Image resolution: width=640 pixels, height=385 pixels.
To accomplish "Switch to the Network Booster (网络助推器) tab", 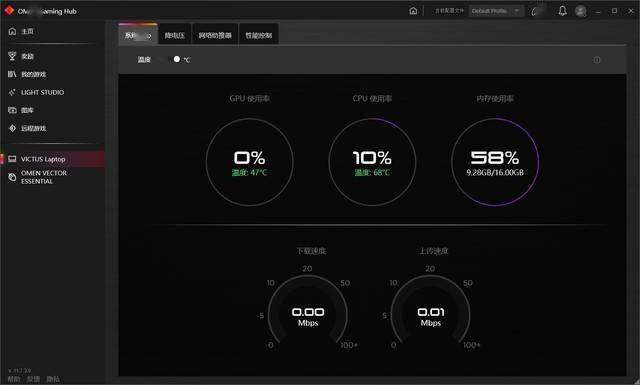I will 215,35.
